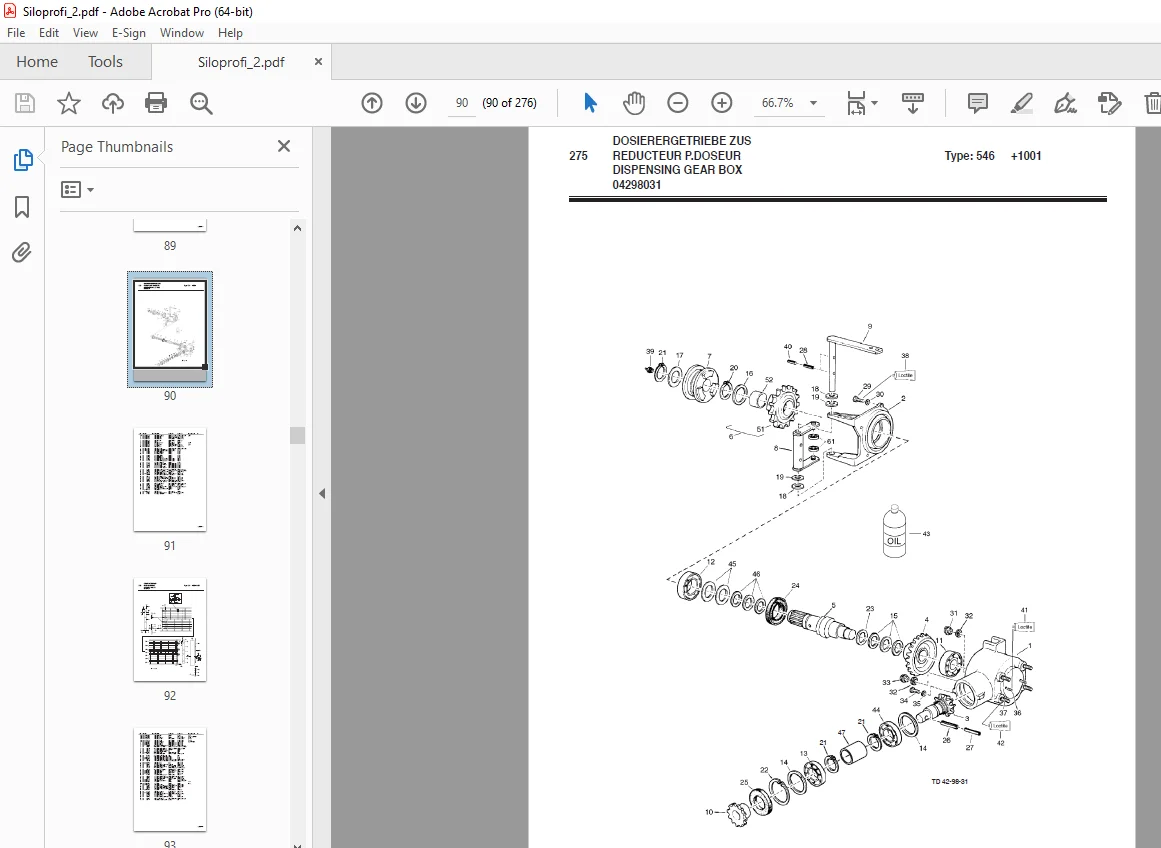Click the Save file icon
The width and height of the screenshot is (1161, 848).
(x=25, y=103)
